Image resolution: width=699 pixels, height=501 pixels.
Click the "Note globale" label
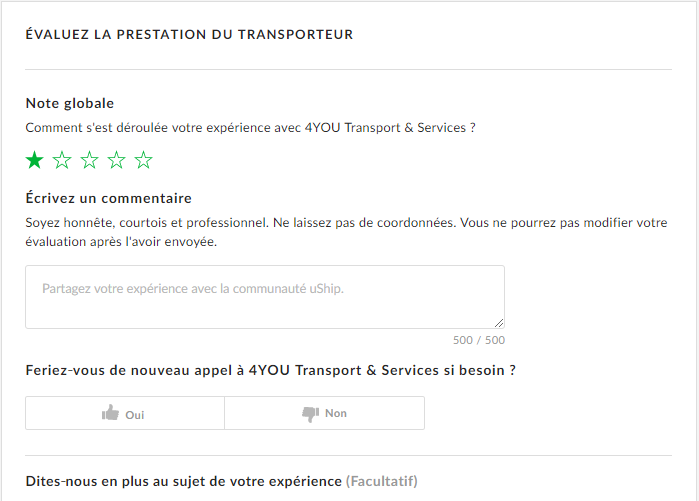point(70,103)
